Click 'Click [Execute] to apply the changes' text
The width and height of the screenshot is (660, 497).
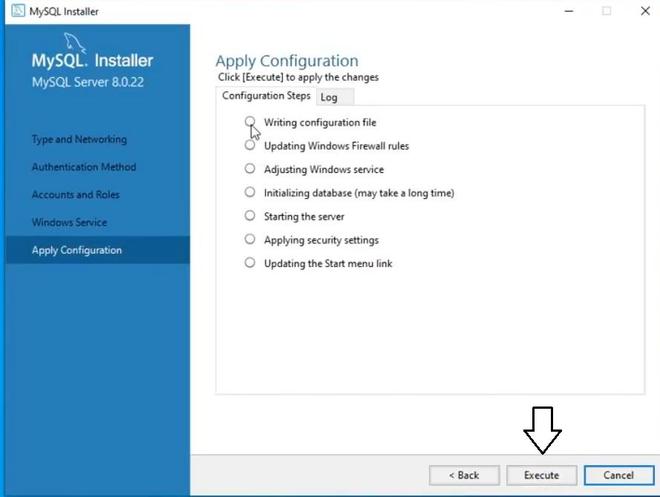coord(298,77)
